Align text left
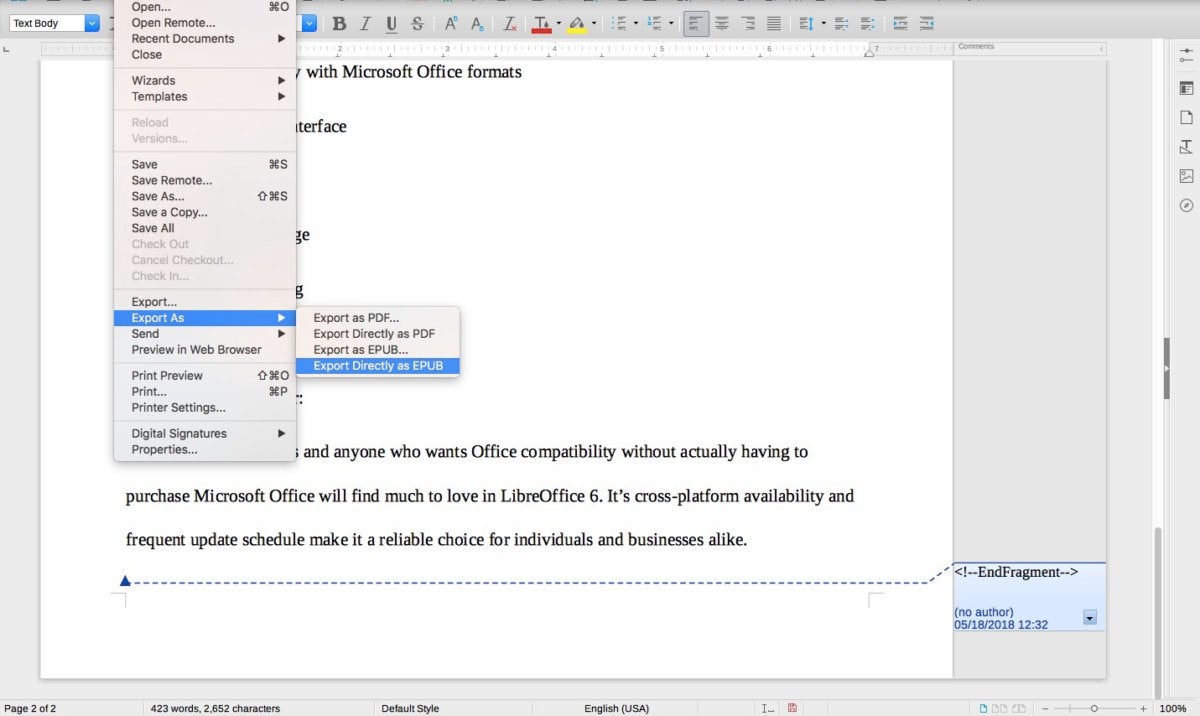 pyautogui.click(x=696, y=23)
